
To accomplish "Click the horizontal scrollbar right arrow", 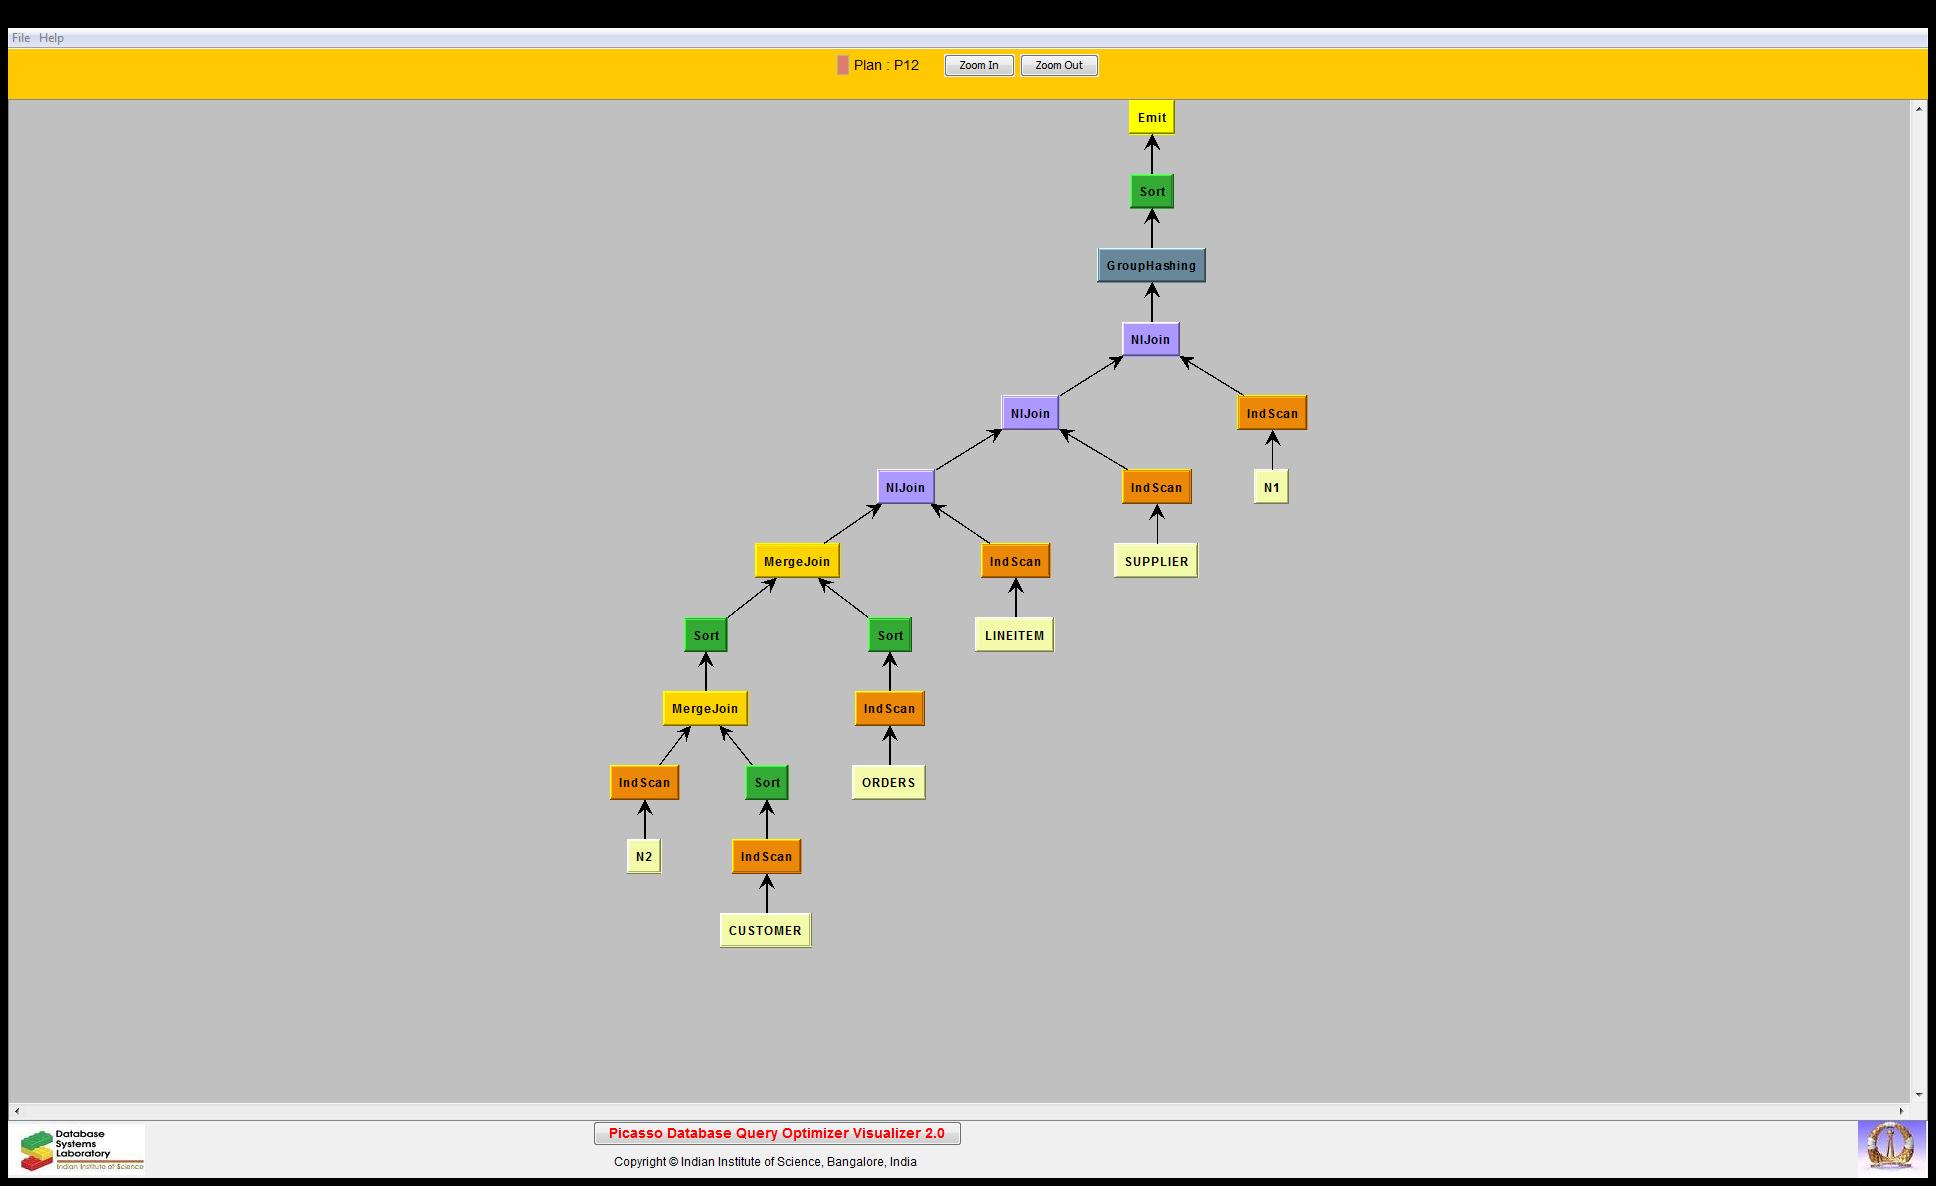I will (x=1901, y=1111).
